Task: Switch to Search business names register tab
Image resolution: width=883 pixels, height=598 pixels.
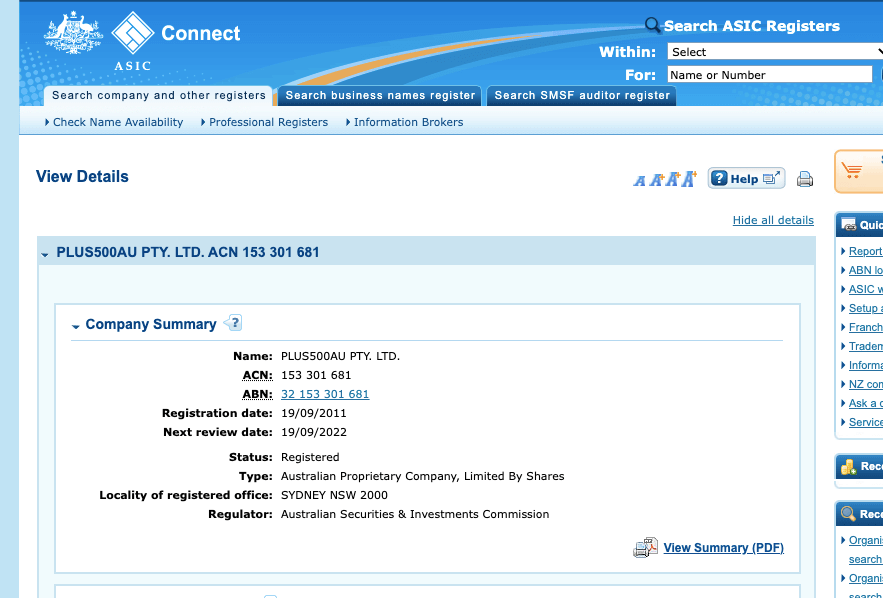Action: (380, 96)
